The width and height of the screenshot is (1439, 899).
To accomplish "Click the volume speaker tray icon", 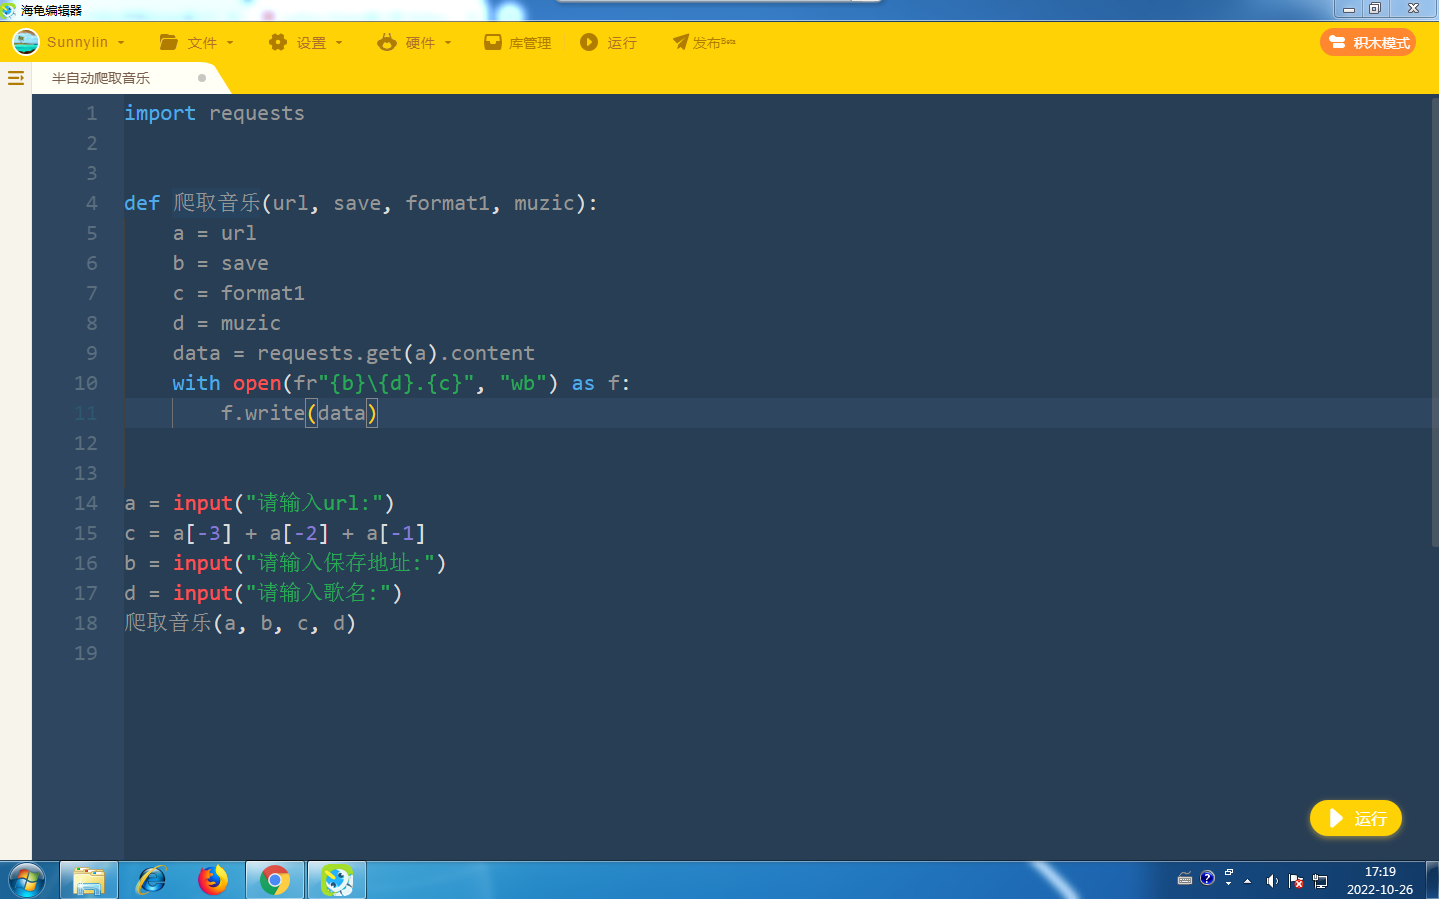I will click(1272, 881).
